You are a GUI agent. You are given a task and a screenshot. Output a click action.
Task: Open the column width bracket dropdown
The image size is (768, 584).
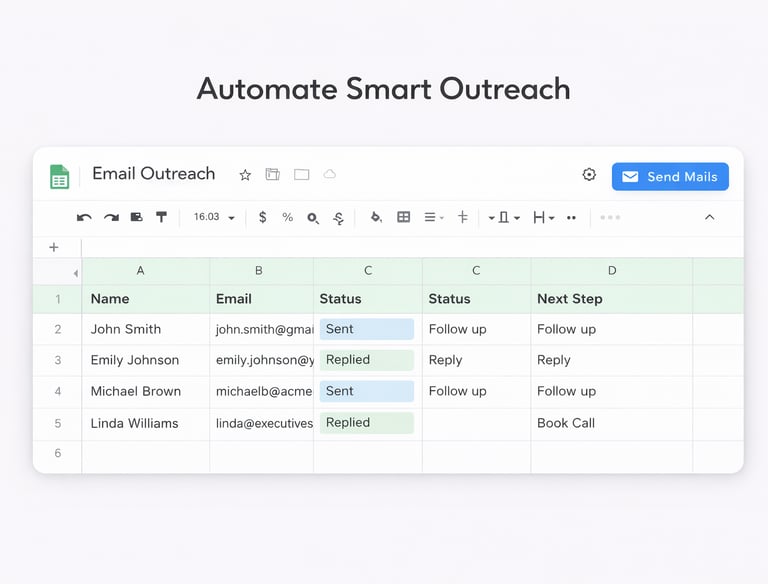click(x=504, y=218)
